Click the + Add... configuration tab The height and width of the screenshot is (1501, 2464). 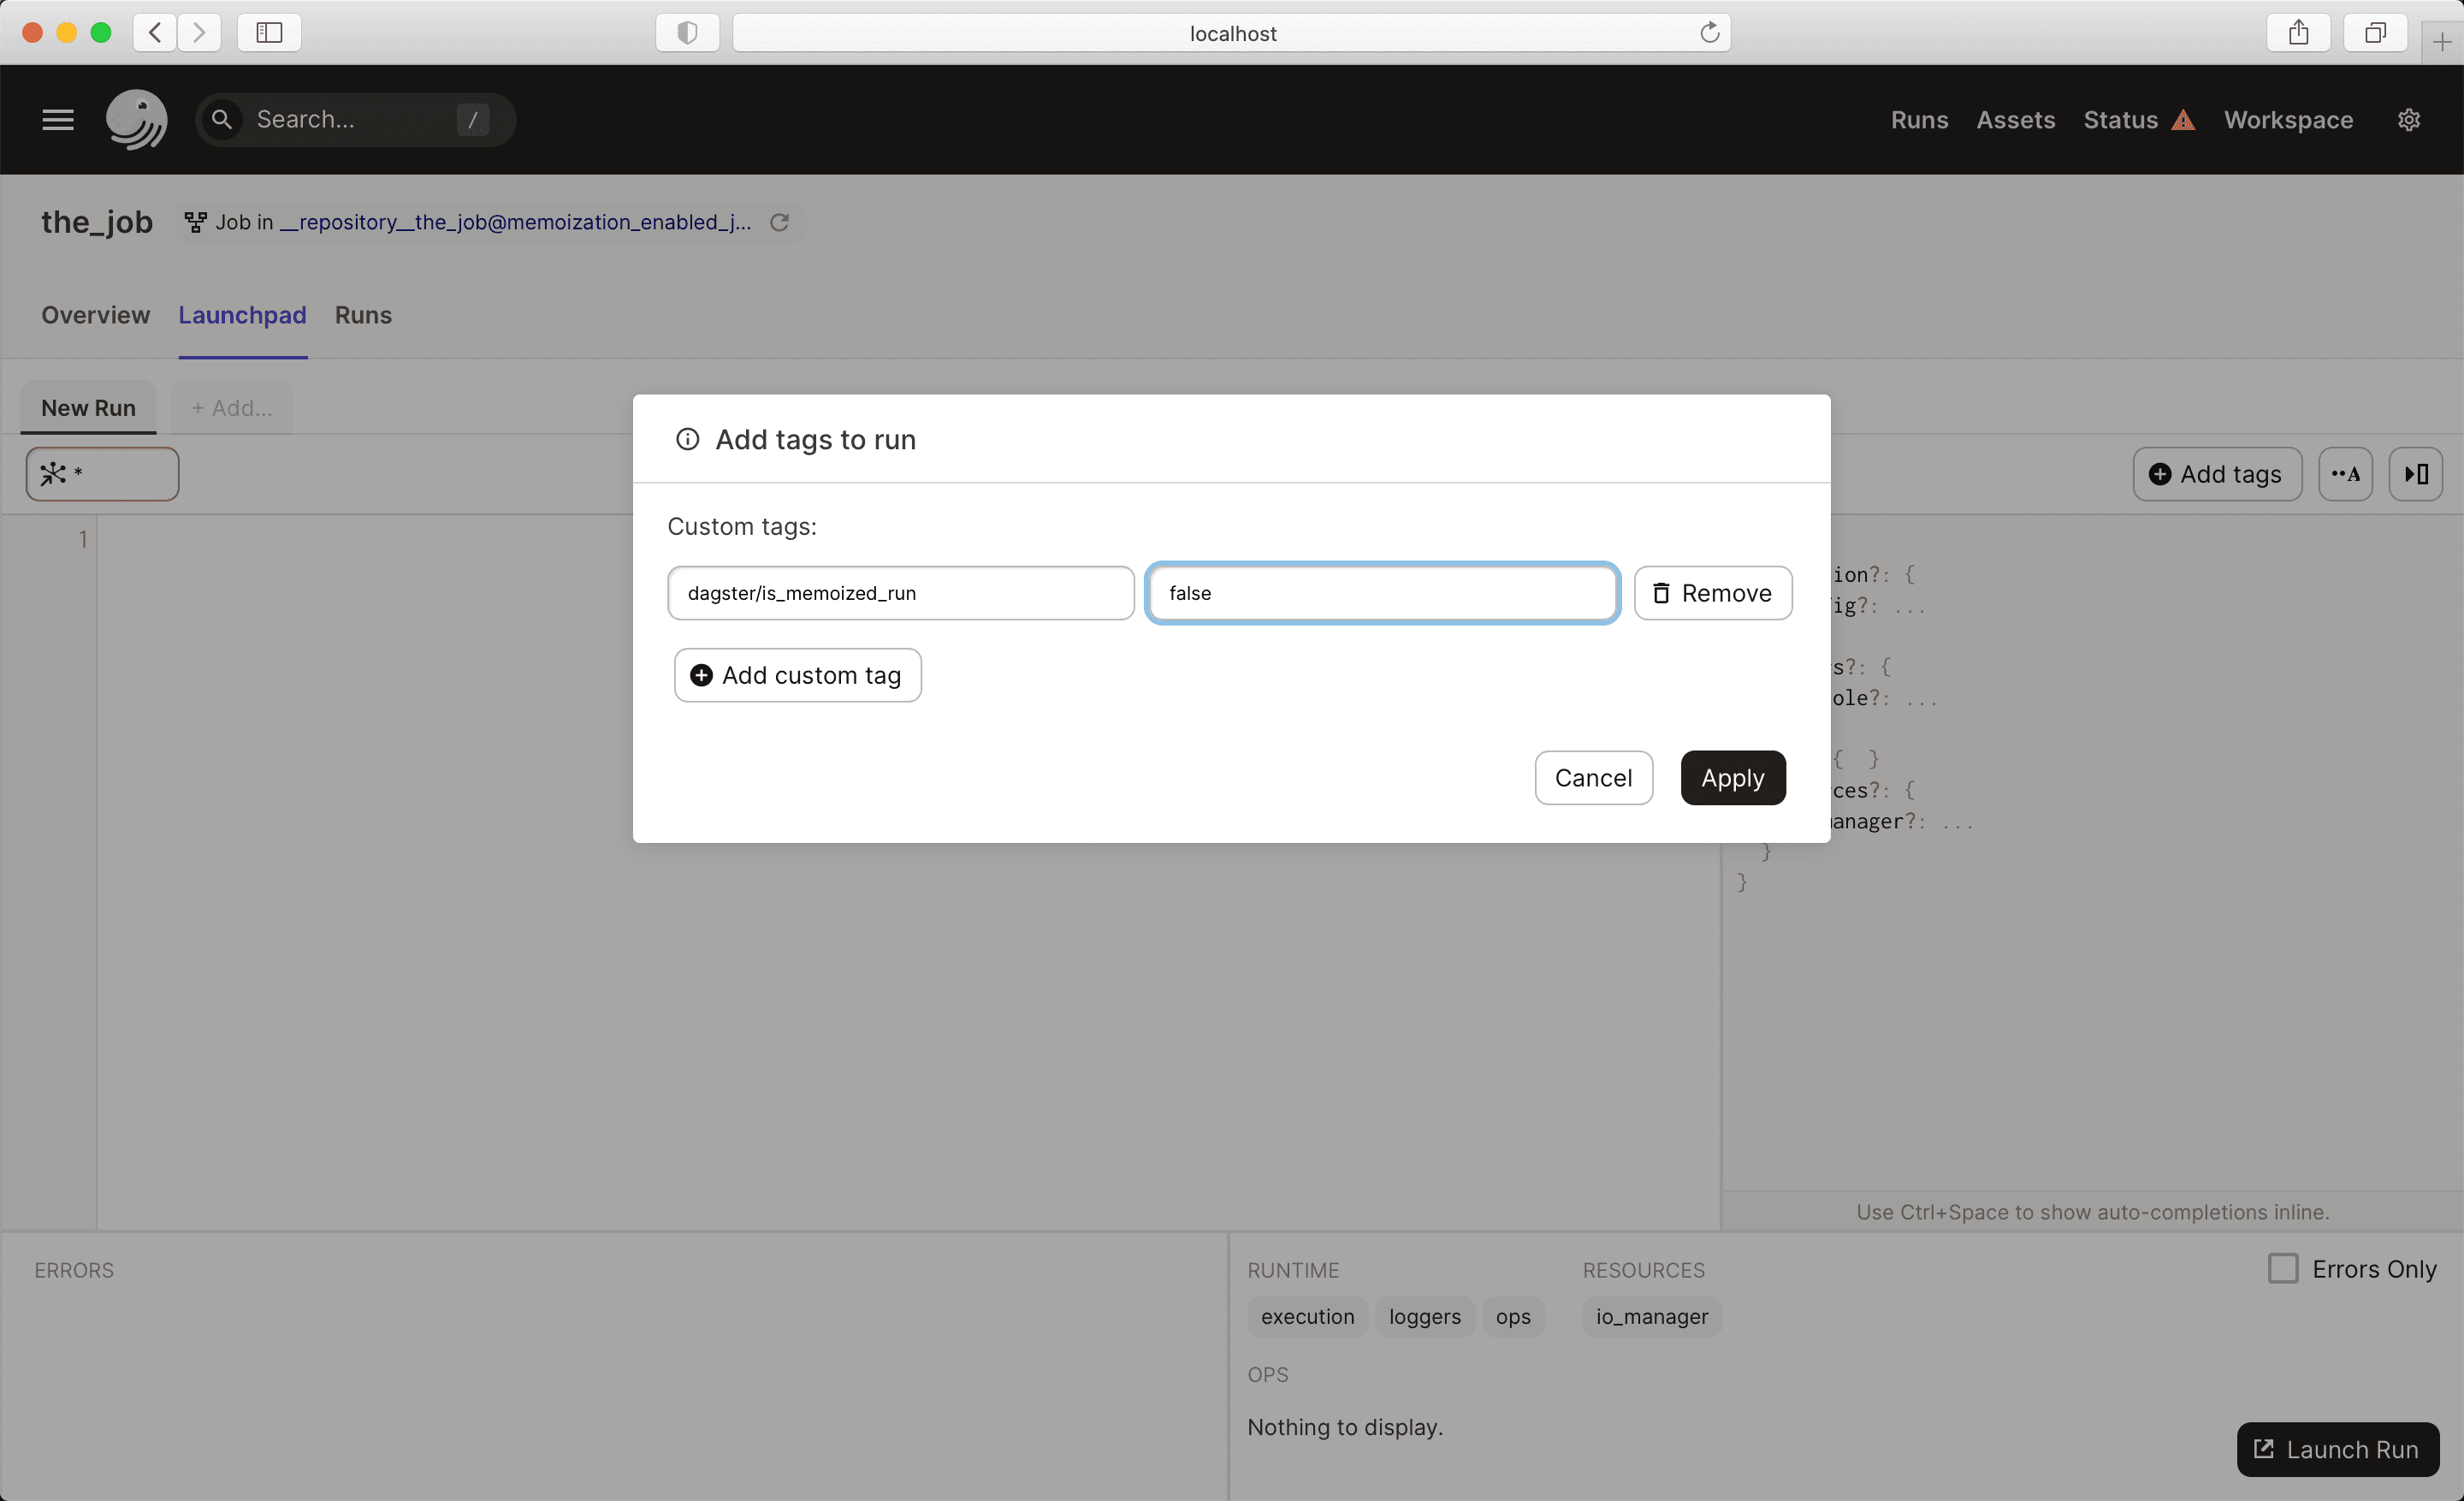[x=232, y=408]
